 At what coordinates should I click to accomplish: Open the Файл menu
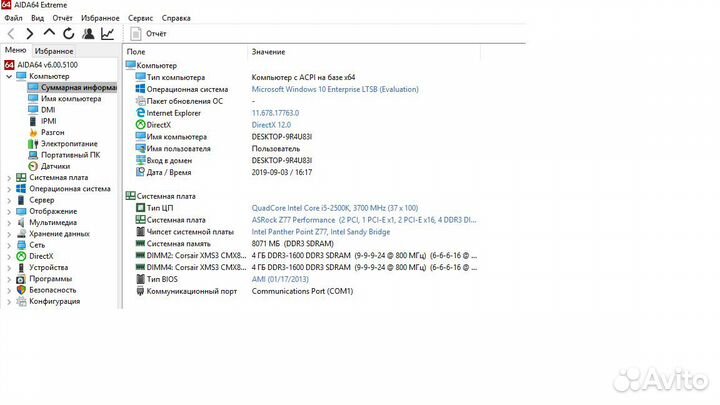tap(13, 18)
